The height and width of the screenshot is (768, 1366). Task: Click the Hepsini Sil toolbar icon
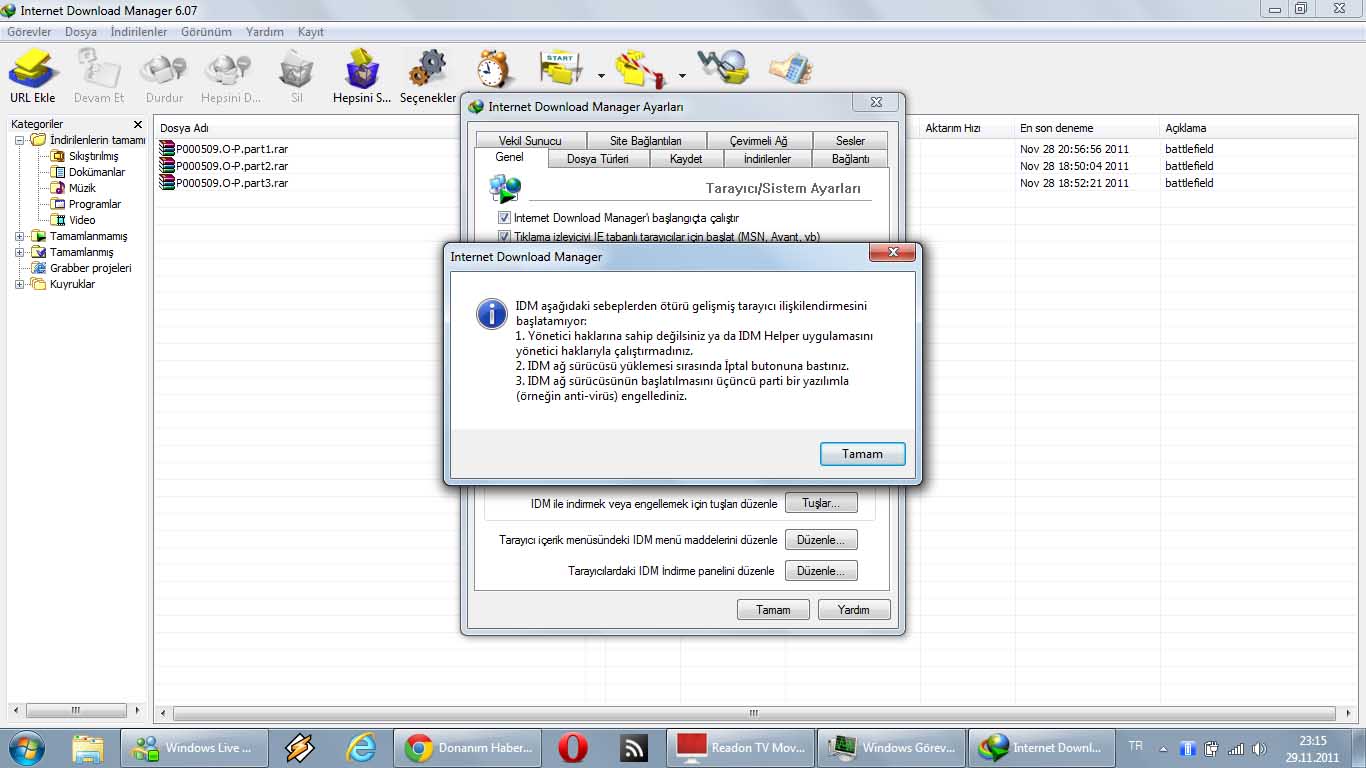pyautogui.click(x=362, y=76)
